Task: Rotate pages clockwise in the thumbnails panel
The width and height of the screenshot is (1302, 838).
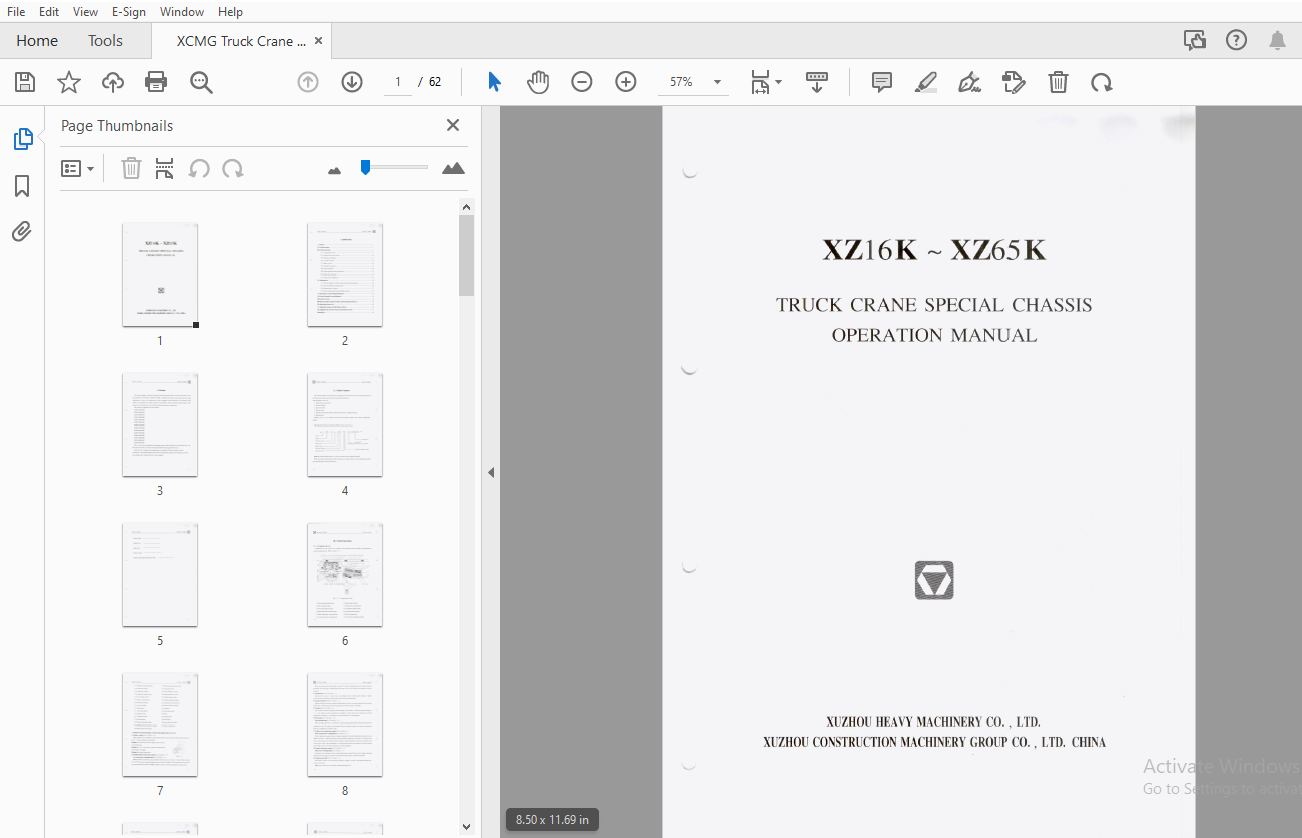Action: 233,169
